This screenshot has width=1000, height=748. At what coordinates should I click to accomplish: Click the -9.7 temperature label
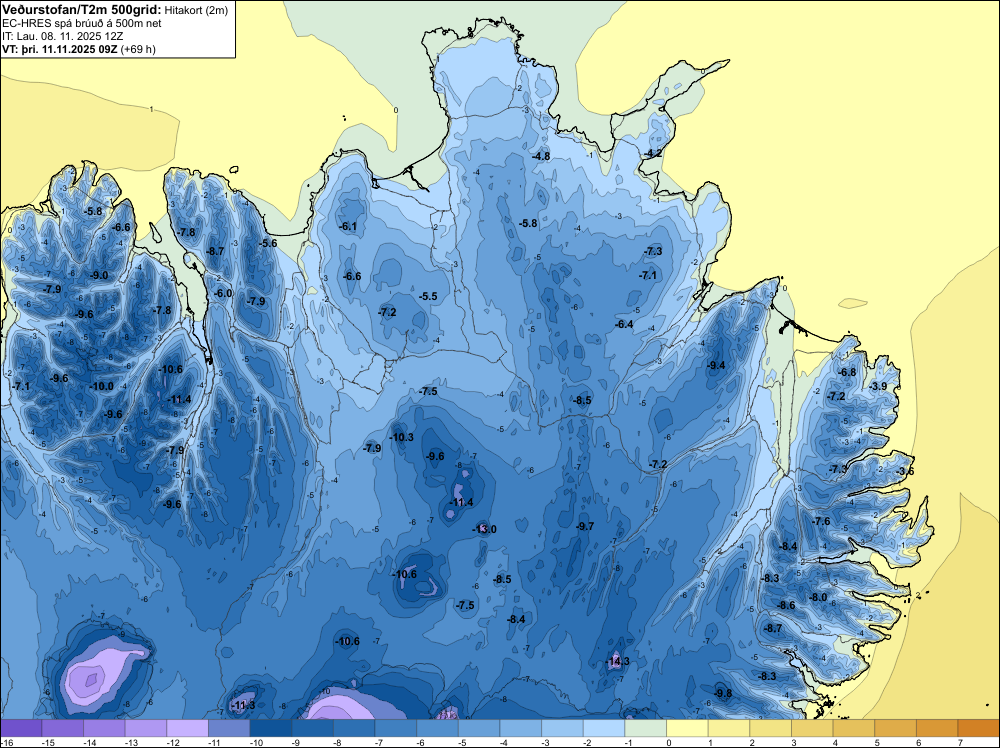pos(585,527)
